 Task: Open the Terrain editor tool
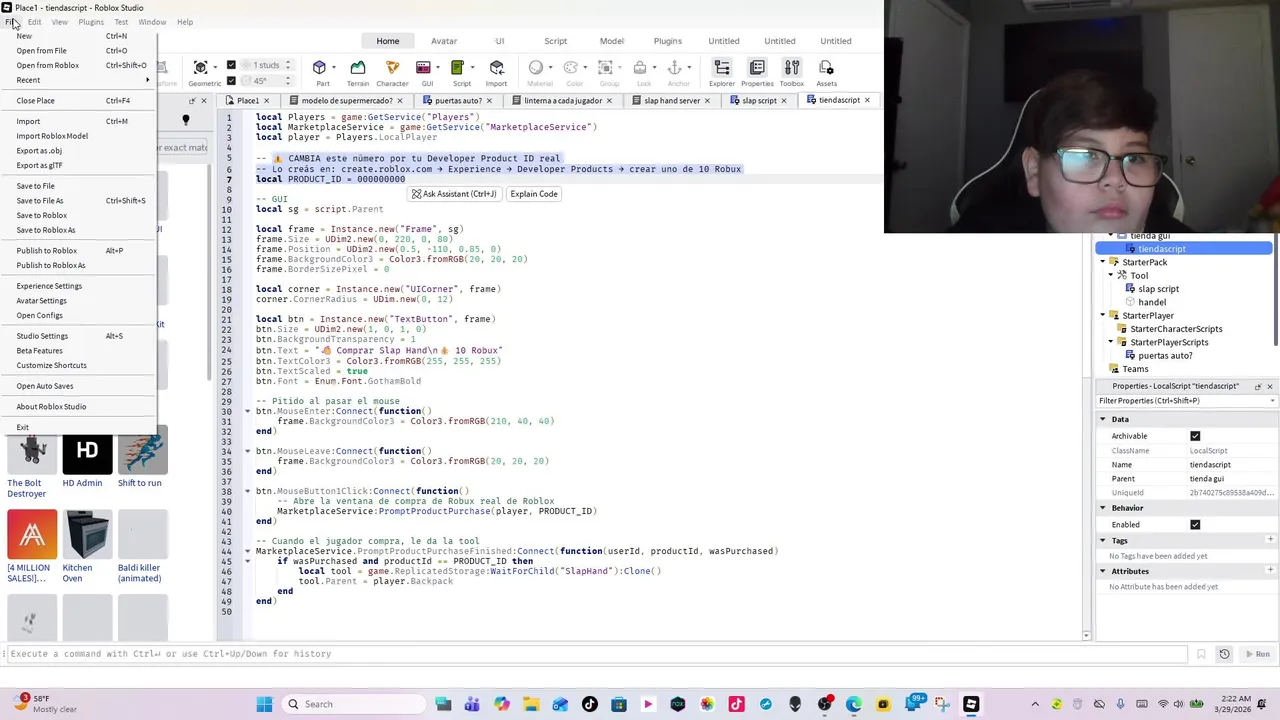click(357, 68)
